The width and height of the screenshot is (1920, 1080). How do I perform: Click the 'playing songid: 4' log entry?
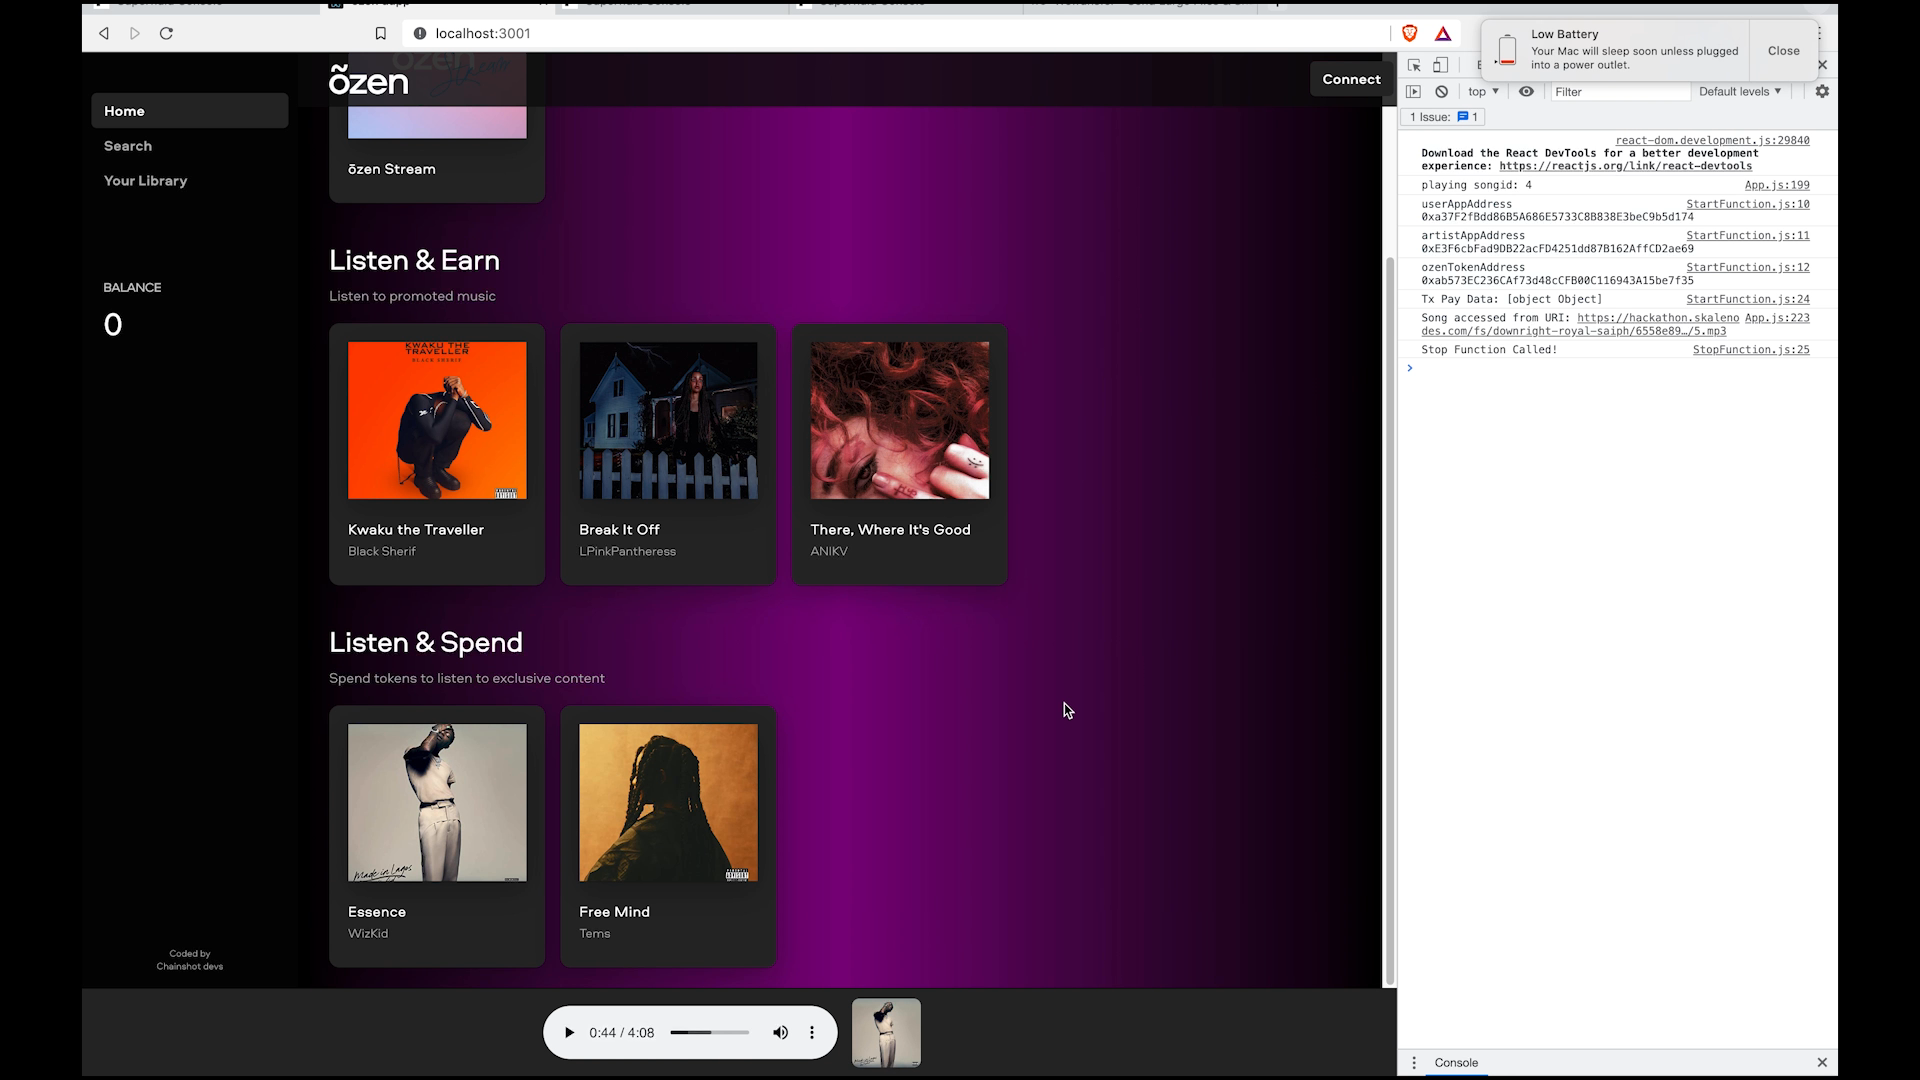click(x=1476, y=185)
